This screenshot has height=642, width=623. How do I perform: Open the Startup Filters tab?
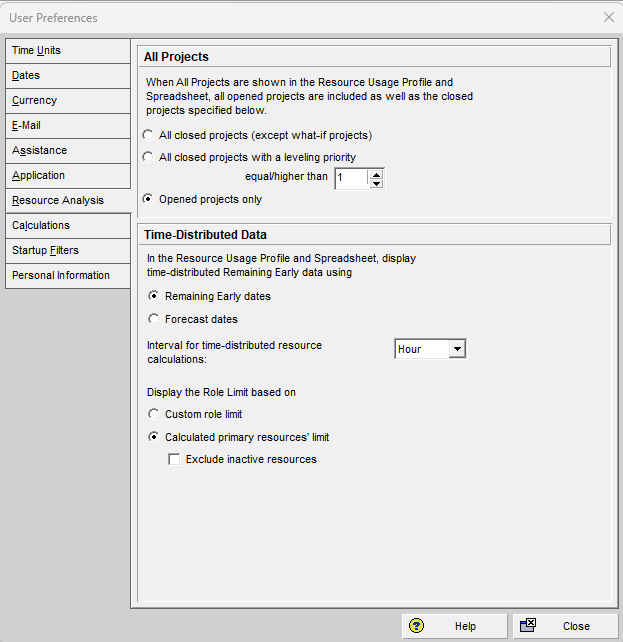point(68,251)
